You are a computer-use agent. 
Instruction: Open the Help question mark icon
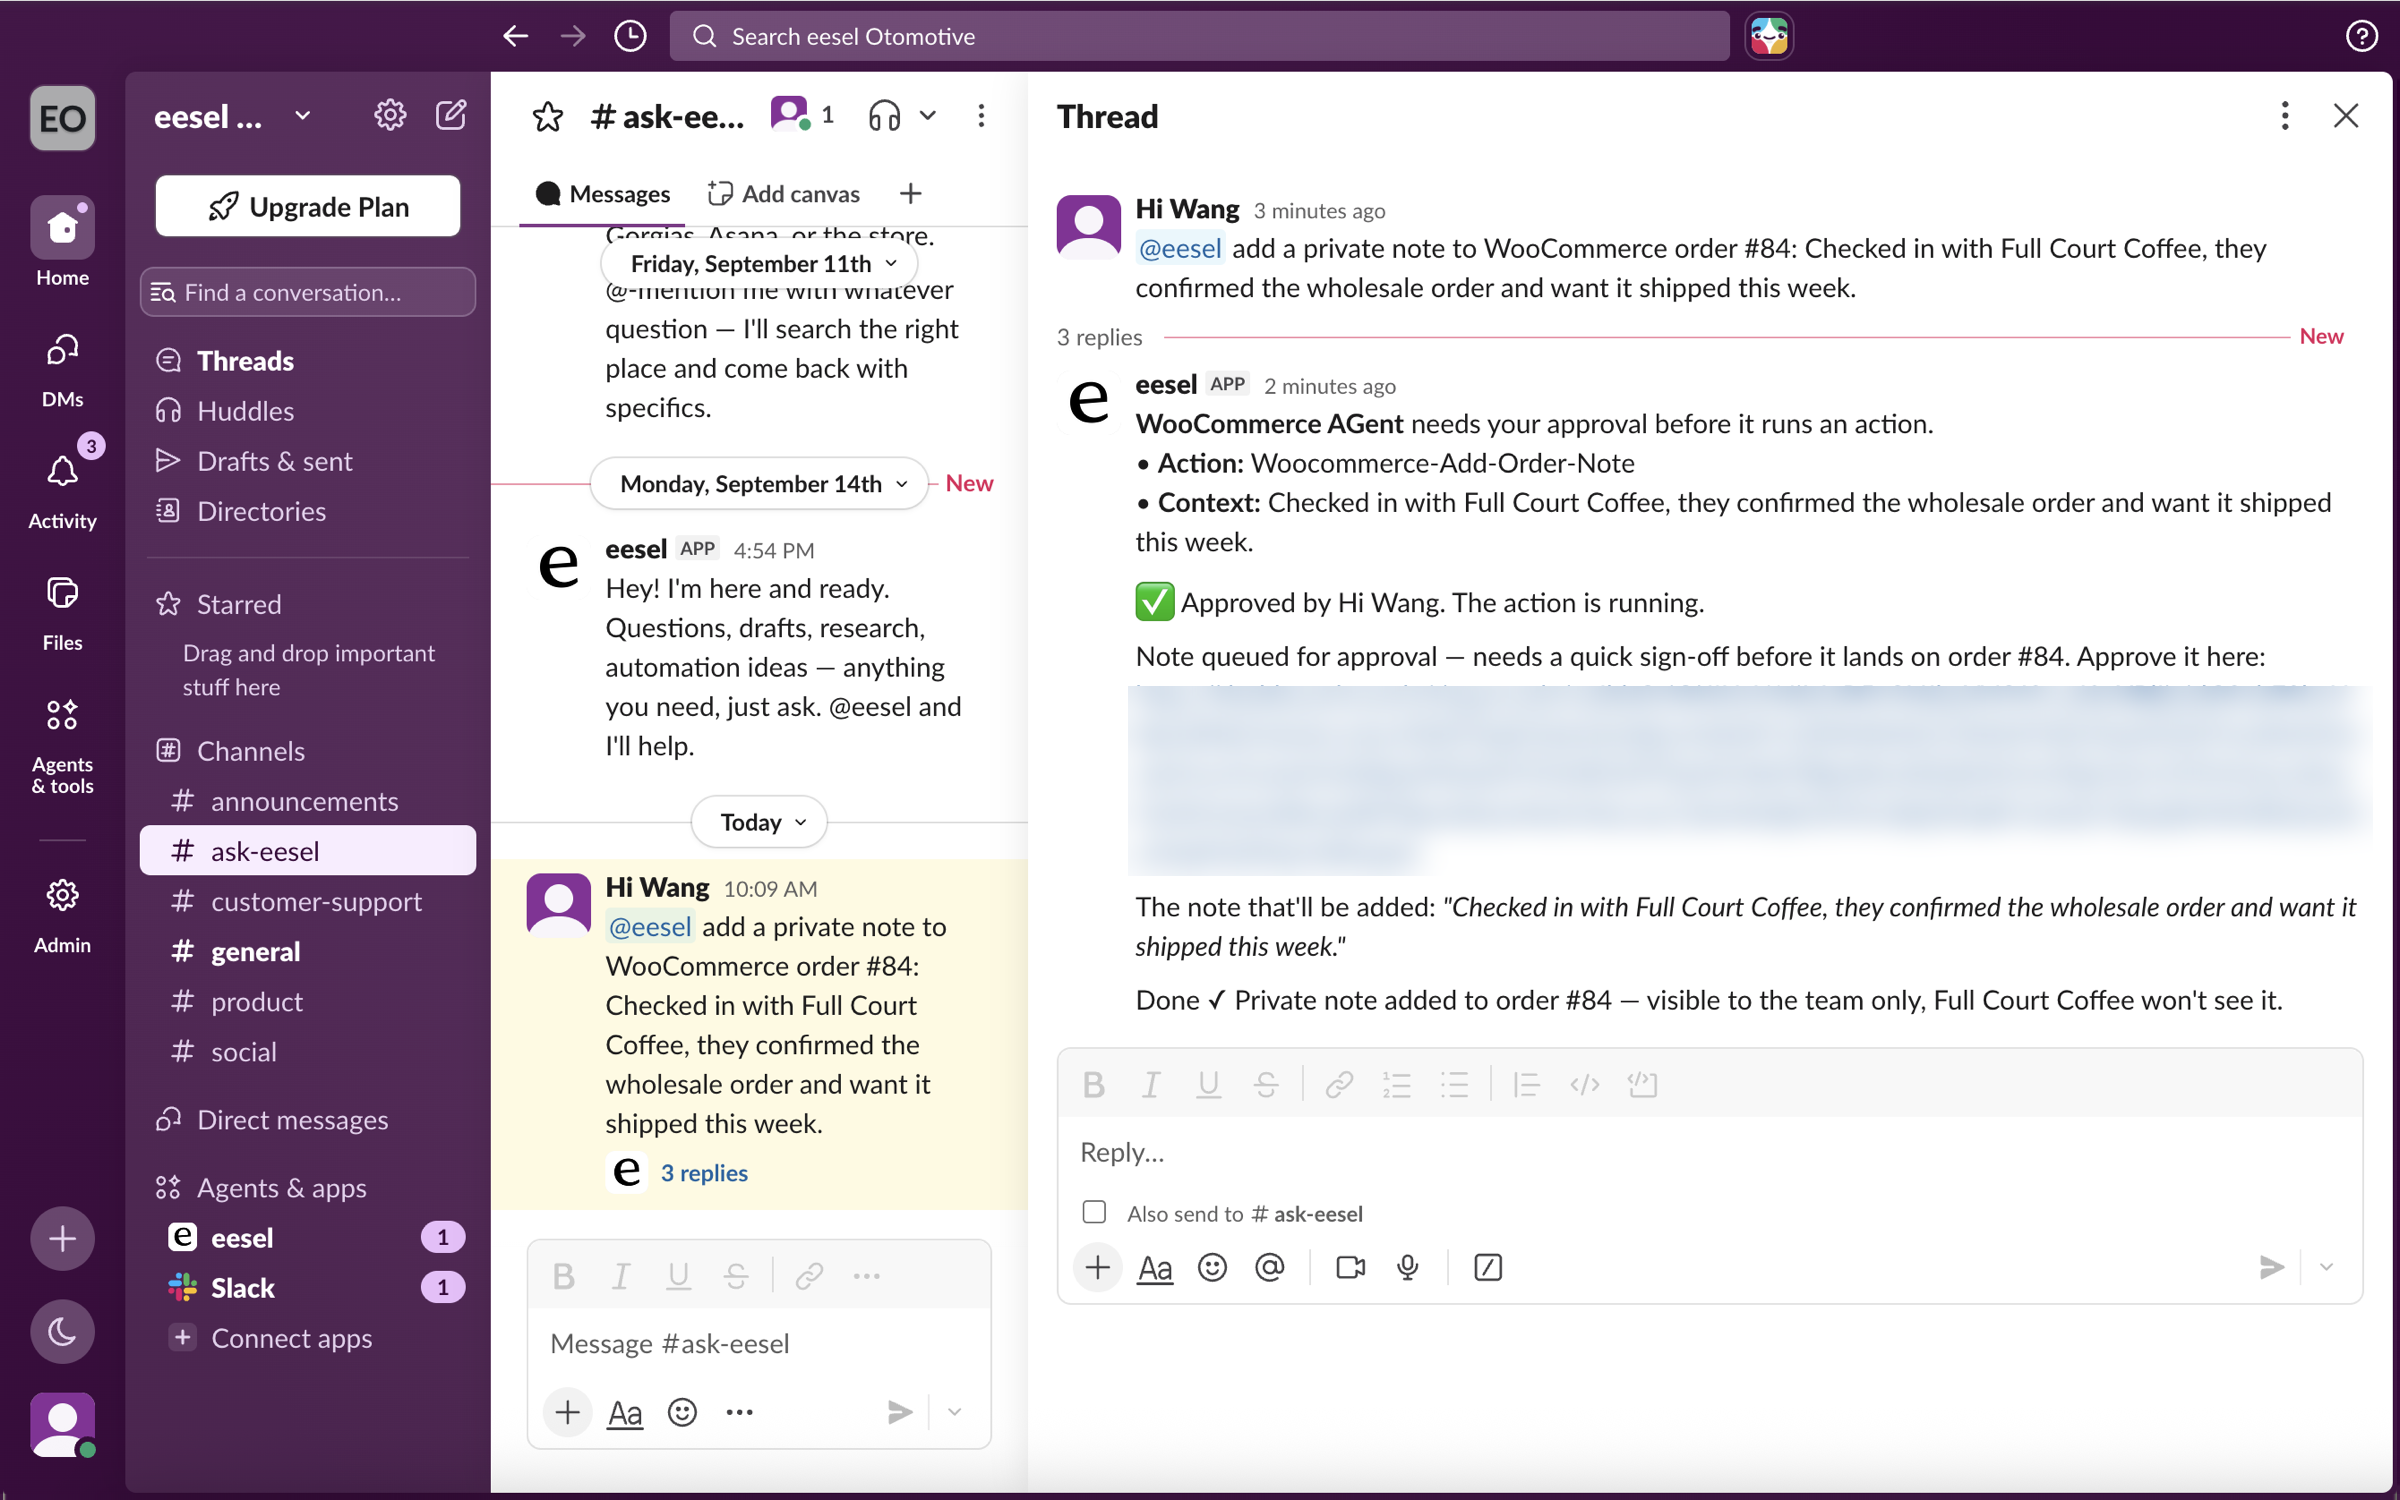tap(2362, 36)
